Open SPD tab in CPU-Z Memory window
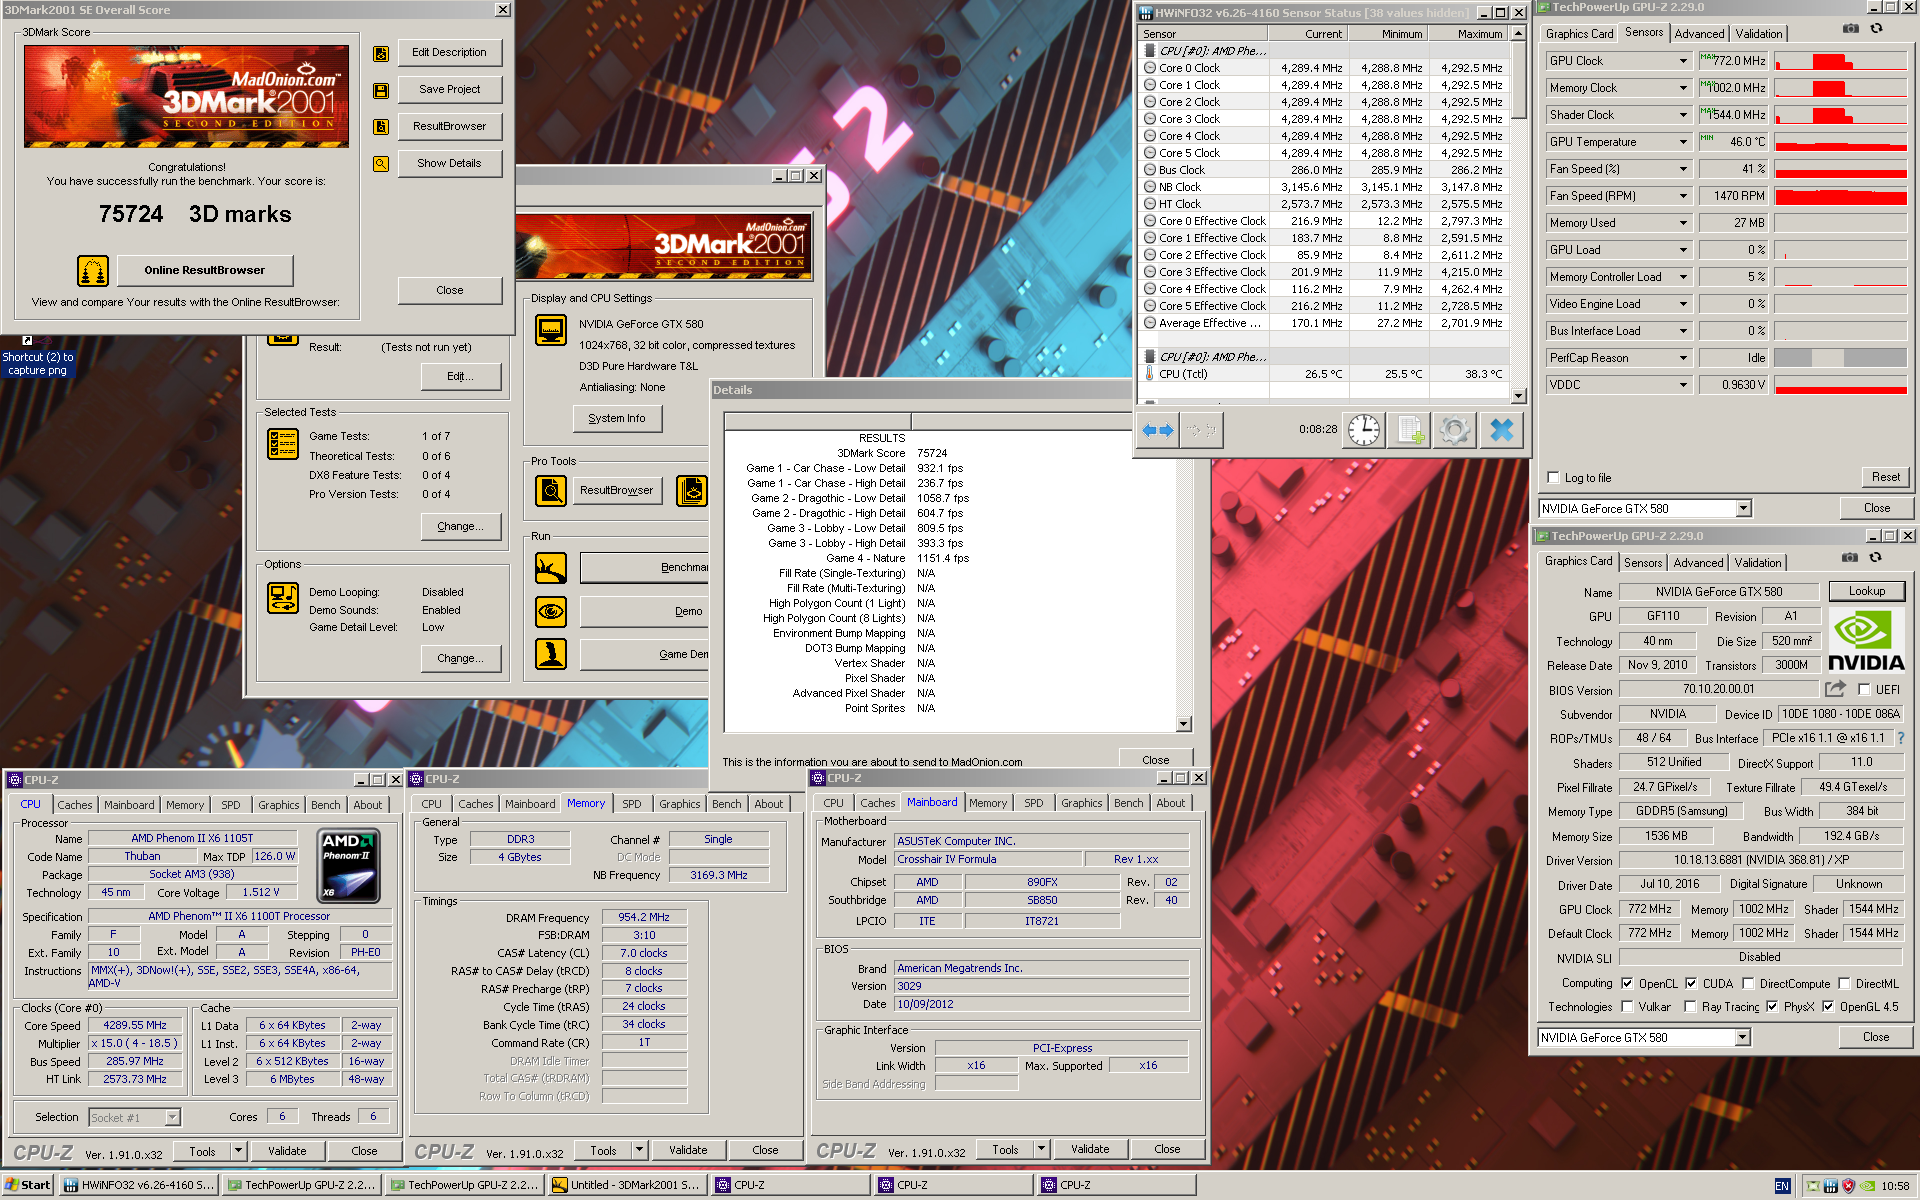 (632, 804)
